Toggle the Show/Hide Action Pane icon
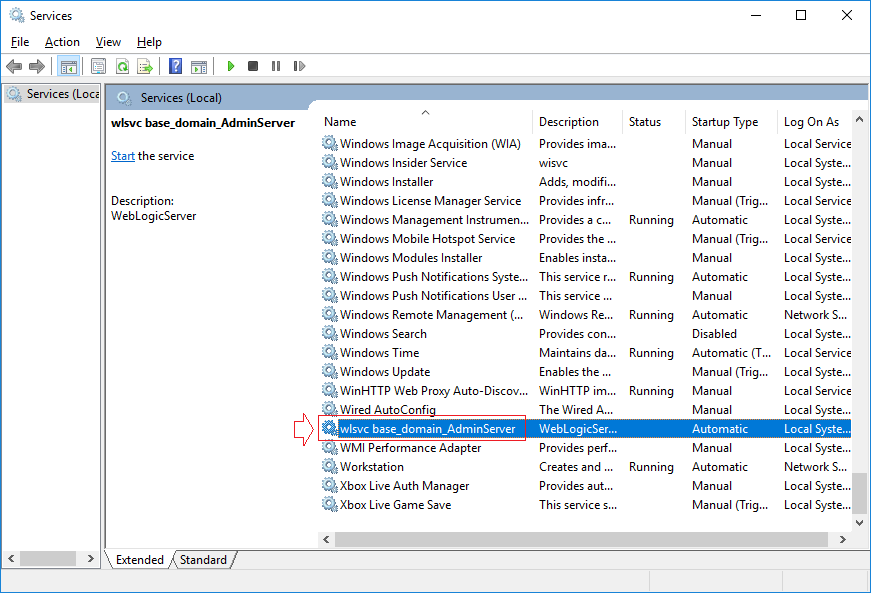 tap(199, 67)
